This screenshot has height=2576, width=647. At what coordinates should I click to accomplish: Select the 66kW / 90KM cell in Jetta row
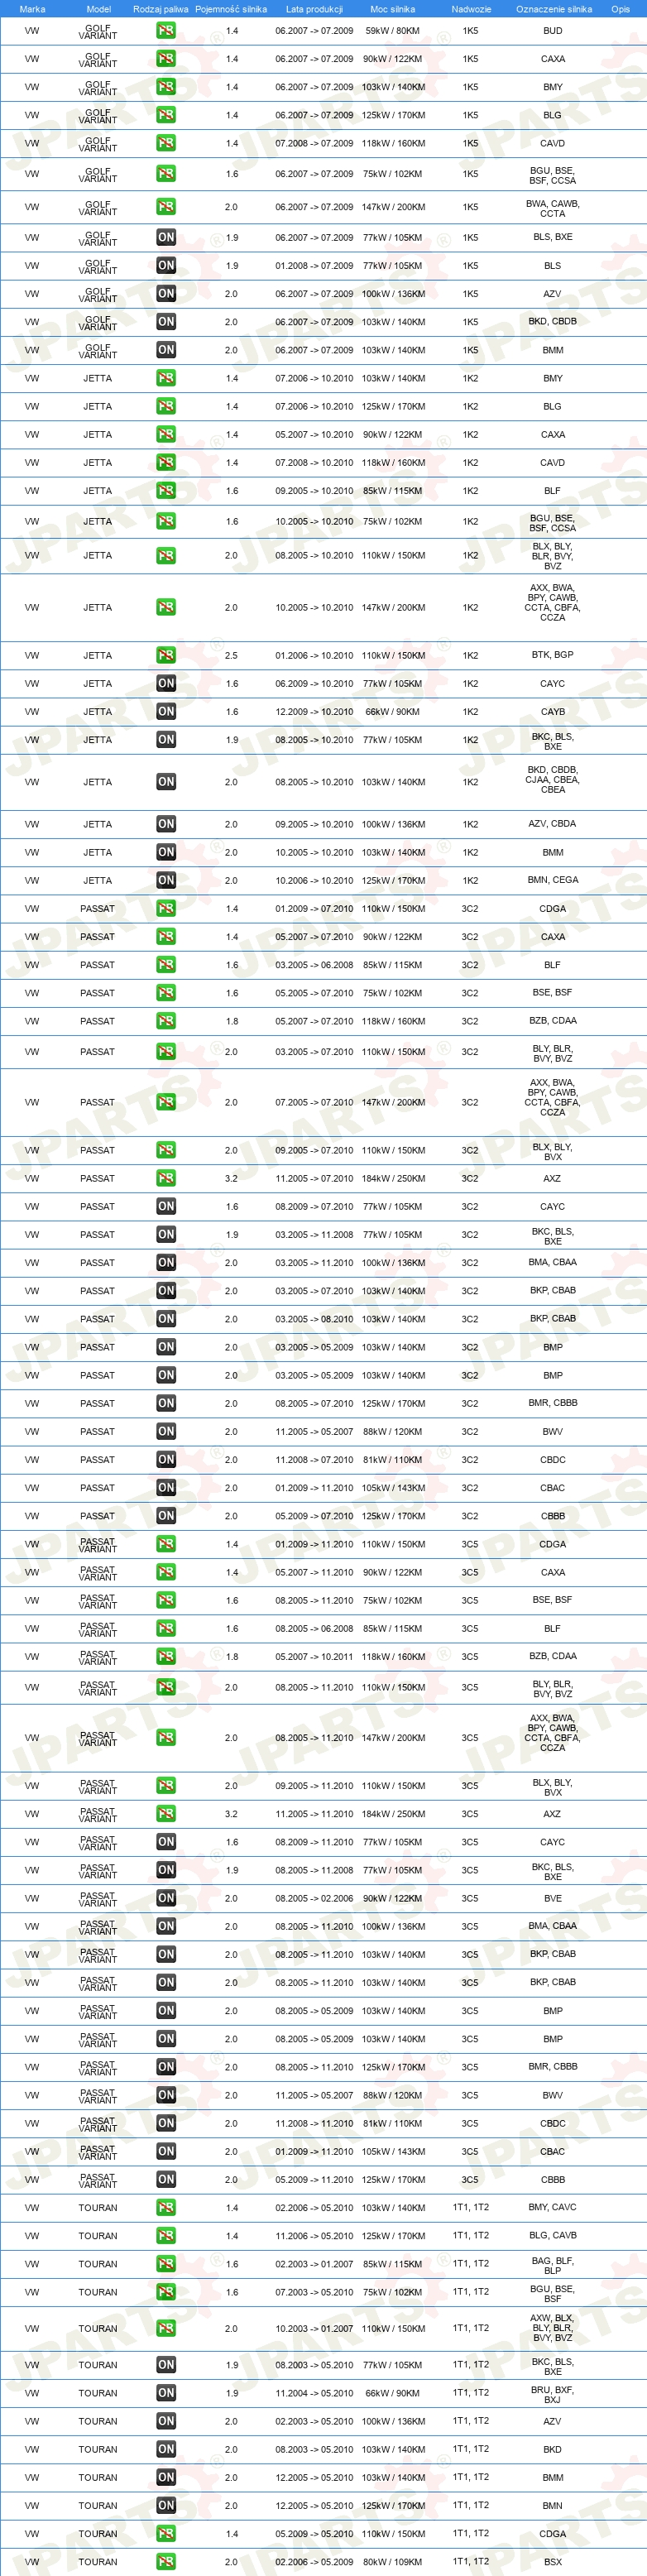pos(393,712)
